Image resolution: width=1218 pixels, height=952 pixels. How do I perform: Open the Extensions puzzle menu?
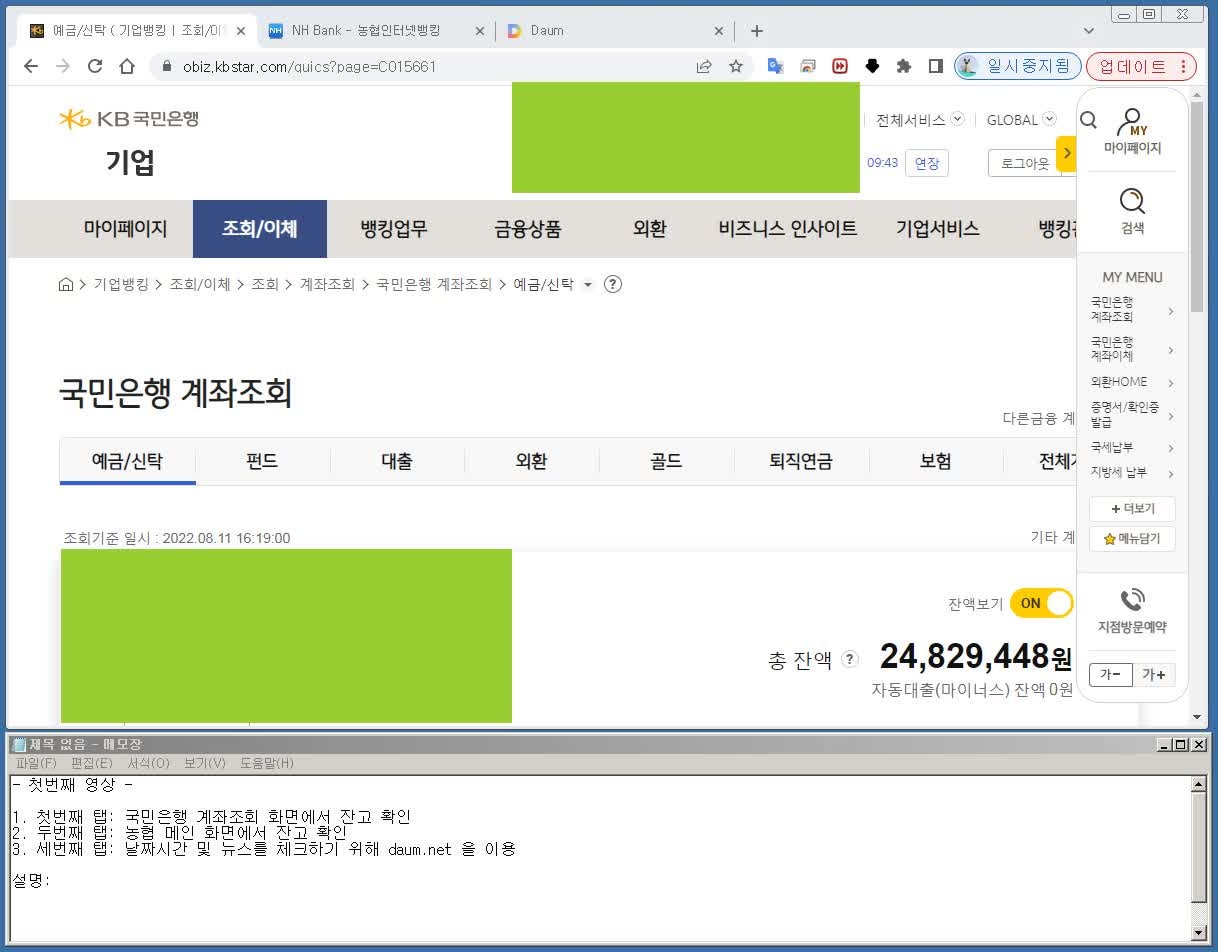[x=904, y=66]
